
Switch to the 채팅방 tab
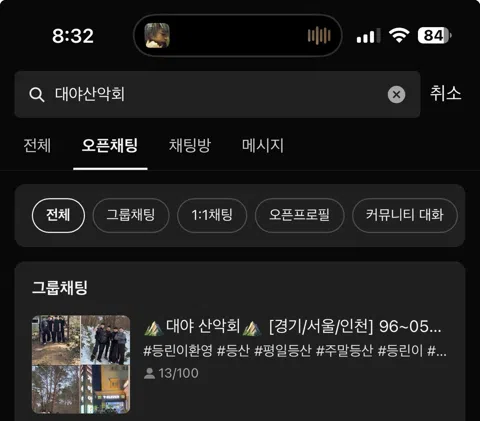point(190,146)
